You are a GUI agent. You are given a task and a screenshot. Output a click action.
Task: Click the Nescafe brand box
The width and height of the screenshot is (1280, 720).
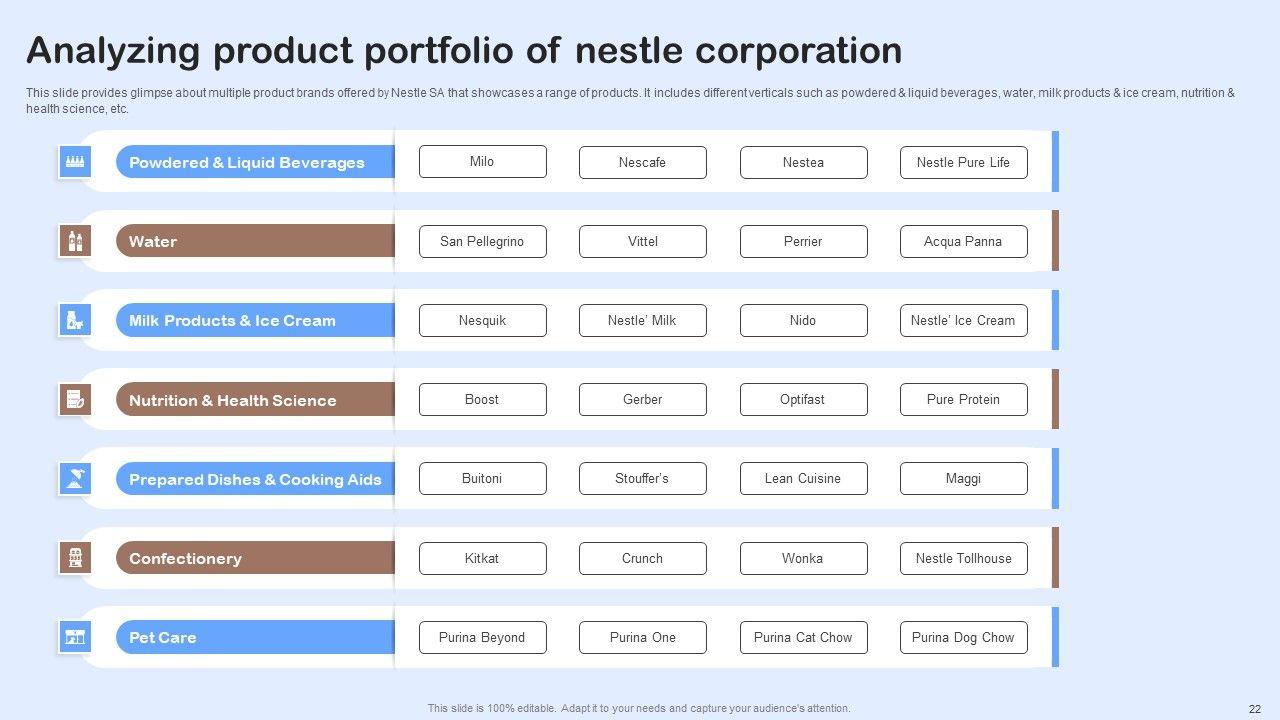click(642, 162)
